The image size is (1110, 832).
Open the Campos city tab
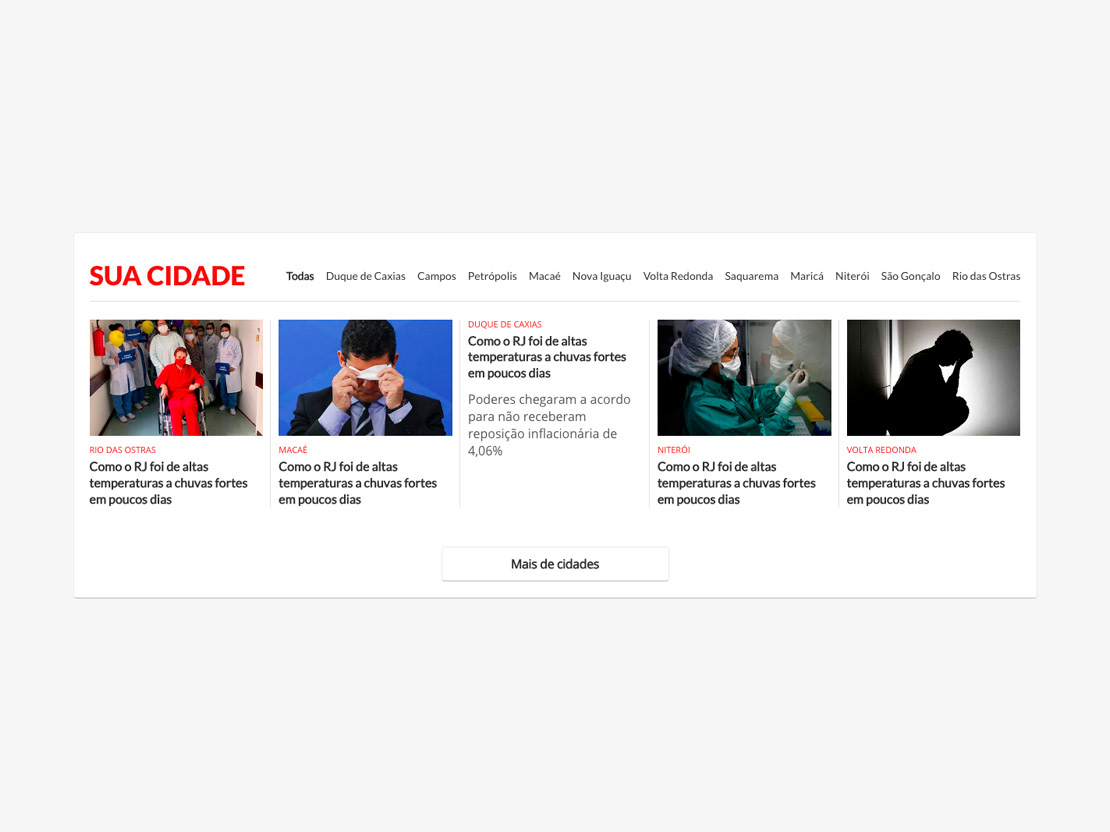tap(436, 276)
